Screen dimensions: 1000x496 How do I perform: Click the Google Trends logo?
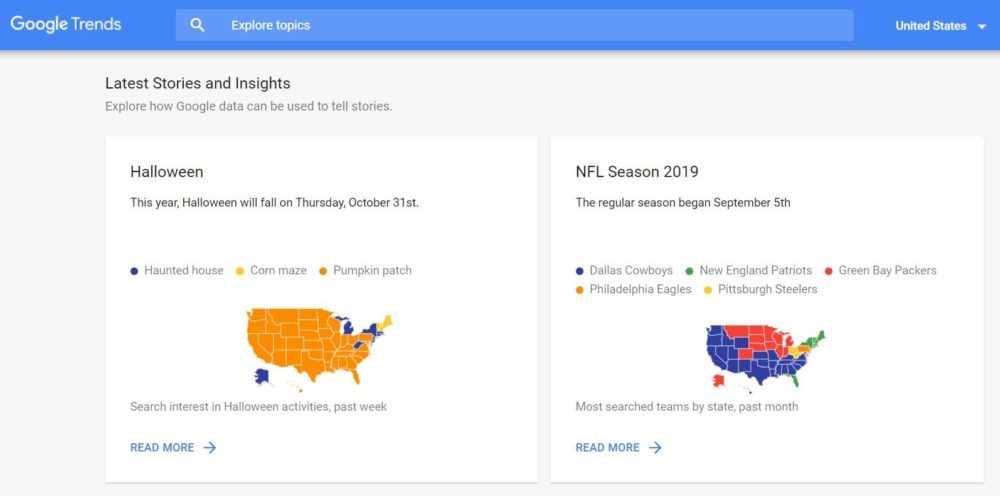point(66,24)
